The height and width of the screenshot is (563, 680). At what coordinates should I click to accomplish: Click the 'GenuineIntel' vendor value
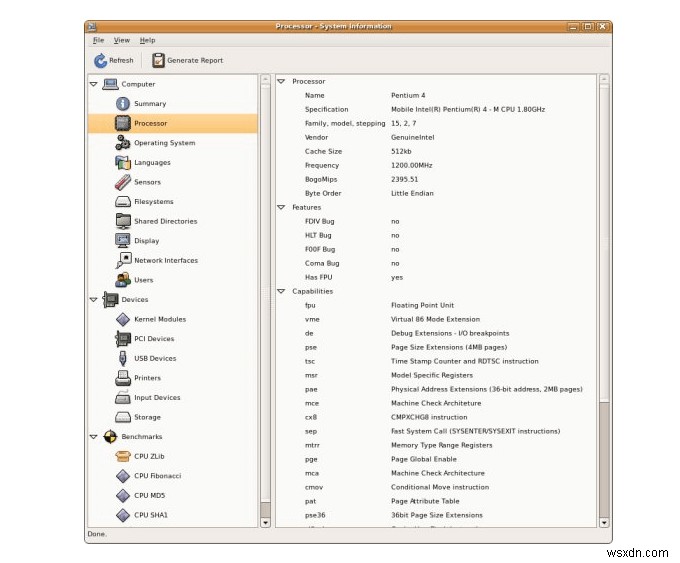click(412, 137)
